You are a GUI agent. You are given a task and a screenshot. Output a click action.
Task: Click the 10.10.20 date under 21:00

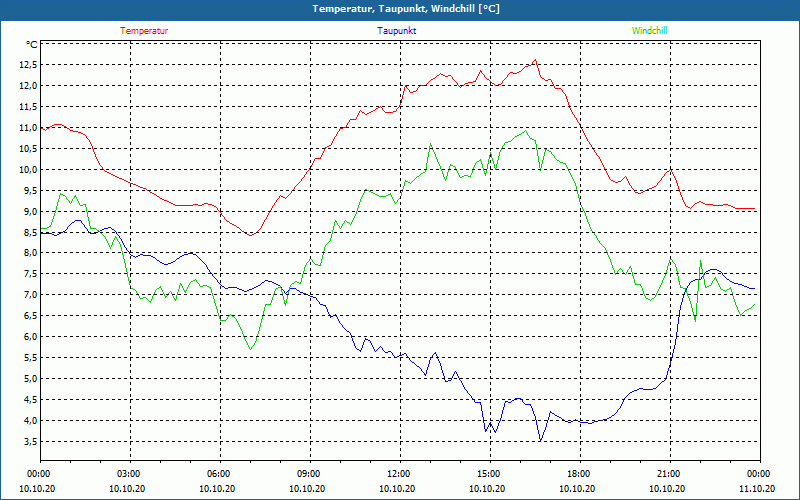click(x=667, y=488)
